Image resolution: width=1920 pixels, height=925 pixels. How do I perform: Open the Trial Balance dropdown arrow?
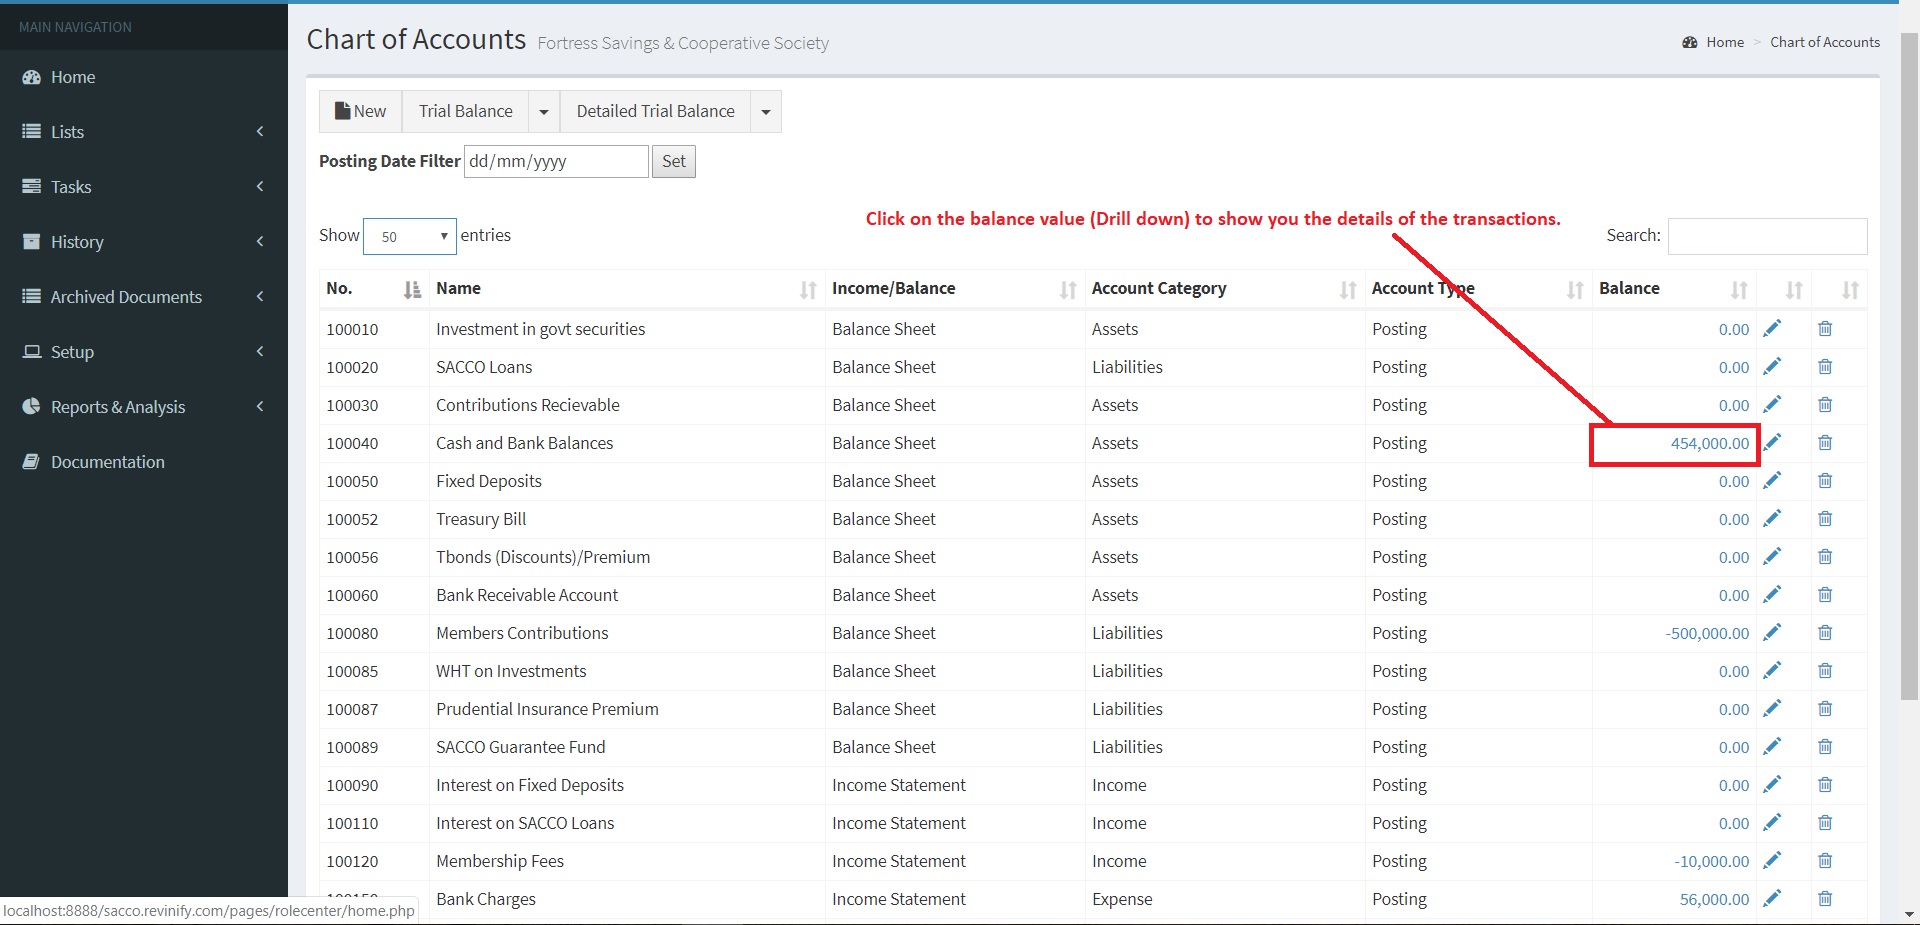[543, 111]
